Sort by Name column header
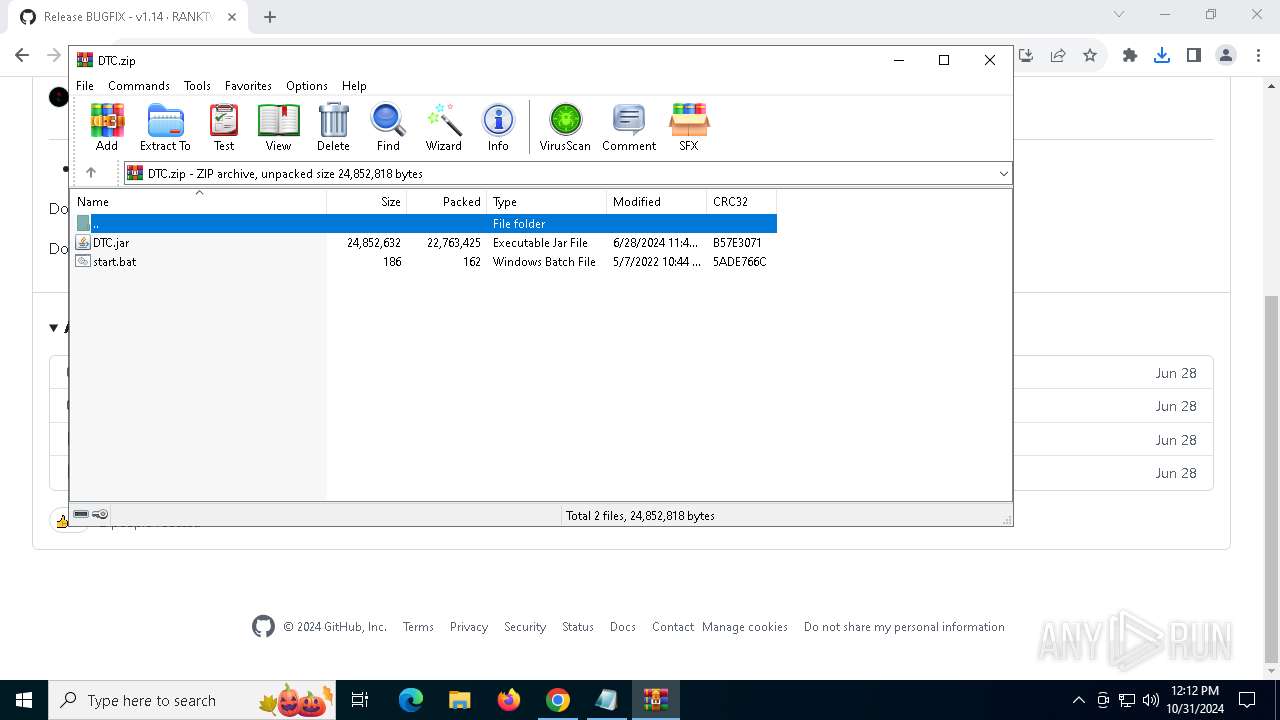Image resolution: width=1280 pixels, height=720 pixels. (198, 201)
